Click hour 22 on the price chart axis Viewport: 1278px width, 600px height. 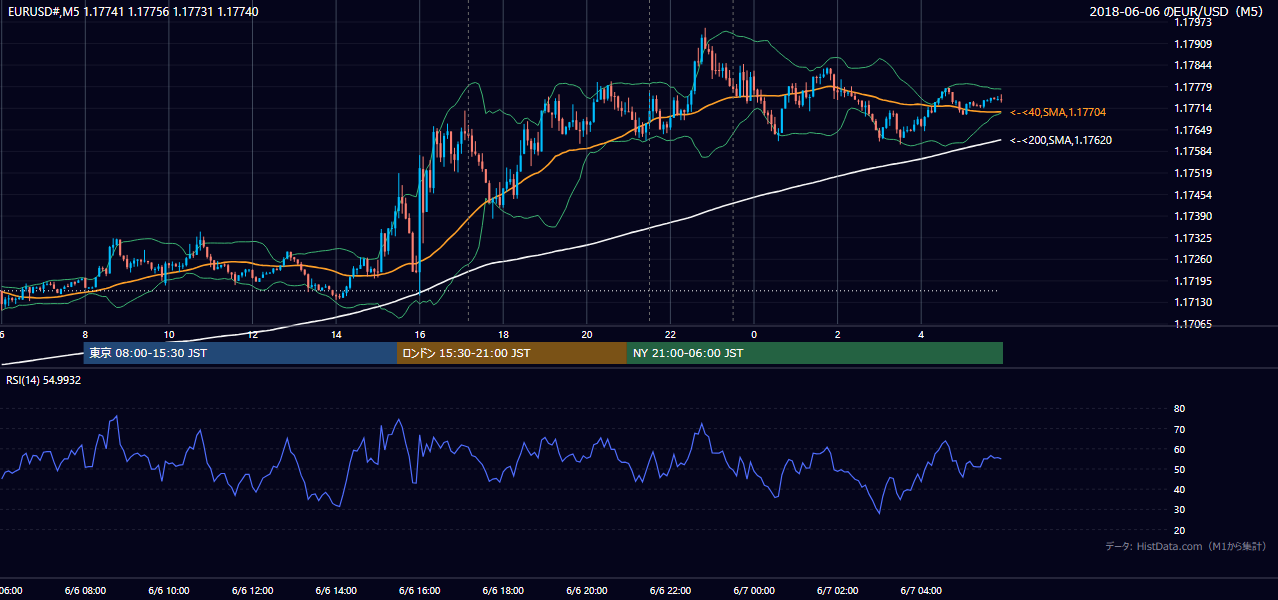tap(670, 335)
